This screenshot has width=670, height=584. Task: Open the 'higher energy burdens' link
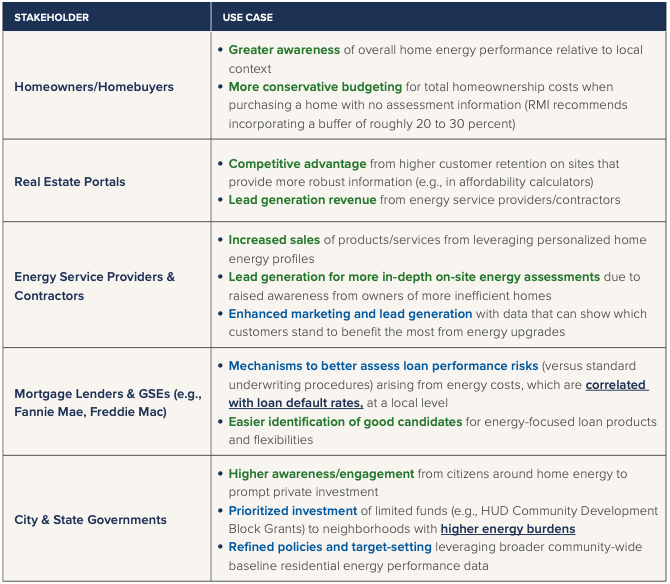508,529
